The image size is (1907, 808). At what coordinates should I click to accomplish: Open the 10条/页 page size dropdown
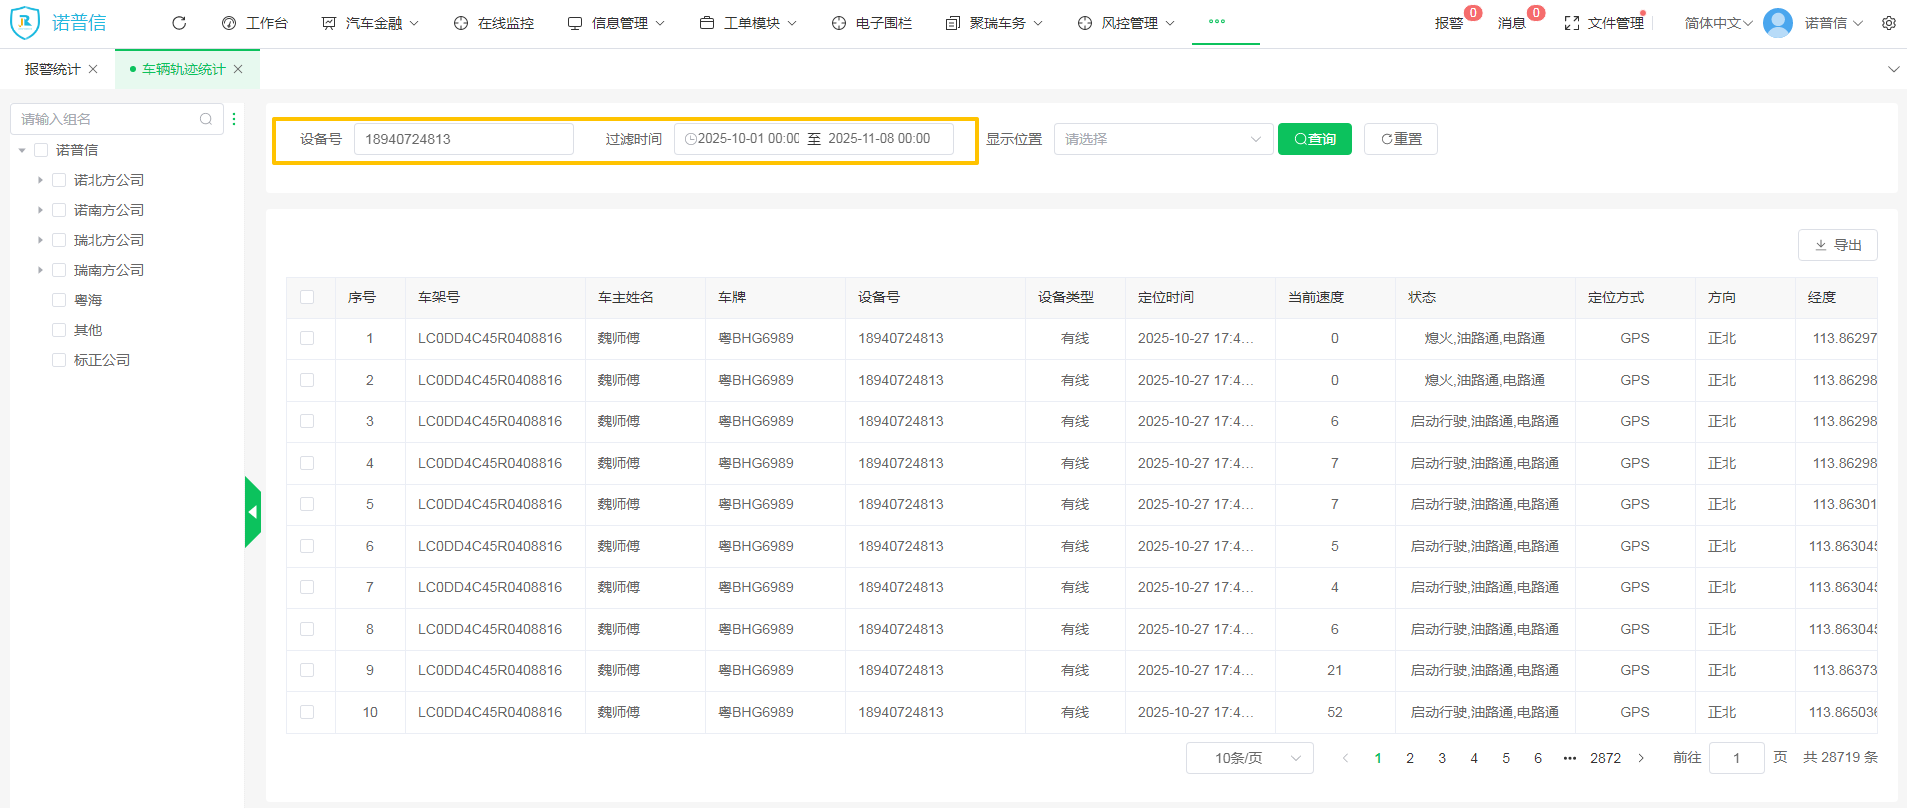tap(1249, 758)
